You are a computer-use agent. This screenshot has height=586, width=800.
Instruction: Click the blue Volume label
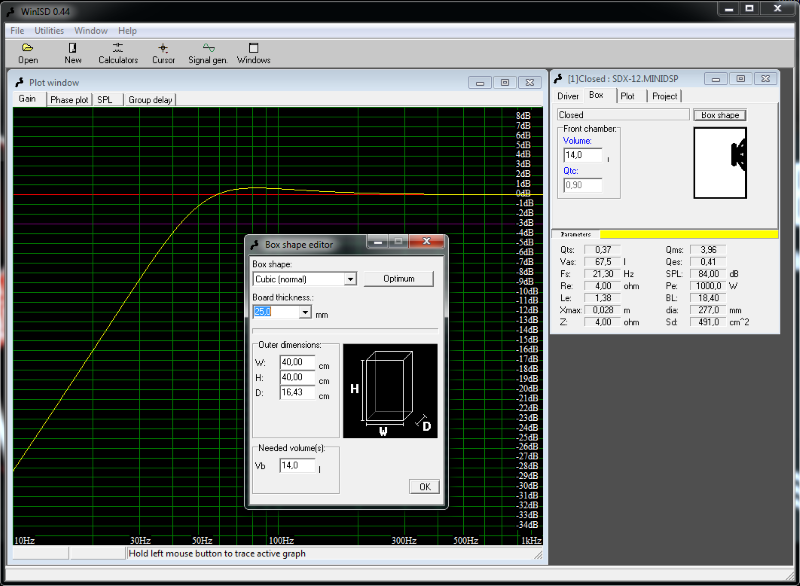577,141
